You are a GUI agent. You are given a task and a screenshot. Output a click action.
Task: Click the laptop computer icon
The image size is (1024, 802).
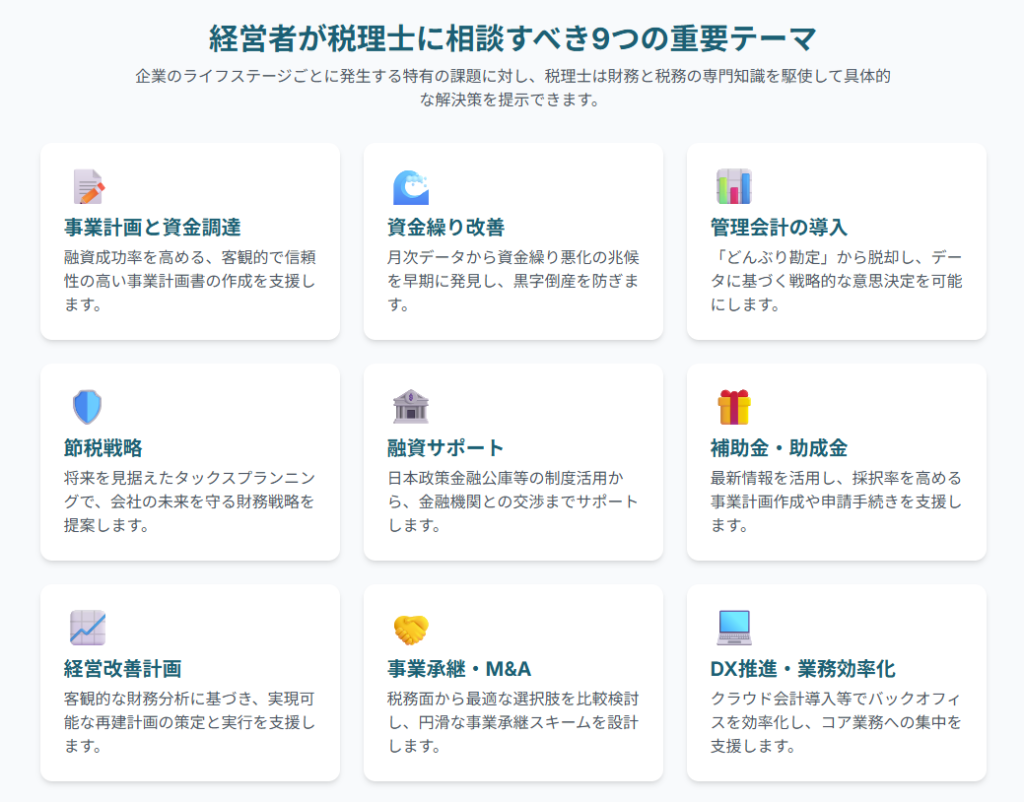click(733, 628)
